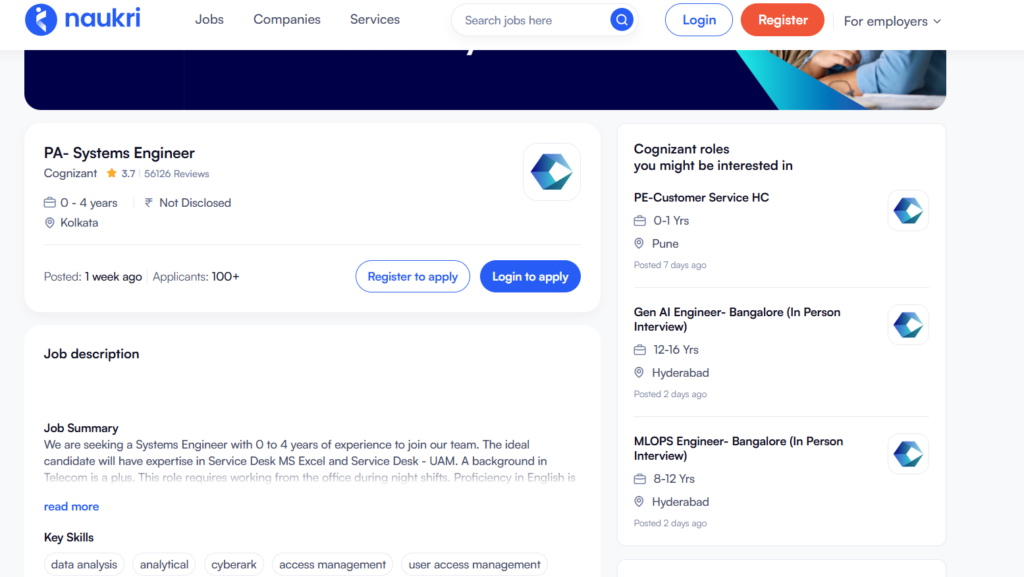Click the 'Posted: 1 week ago' text

pyautogui.click(x=93, y=277)
